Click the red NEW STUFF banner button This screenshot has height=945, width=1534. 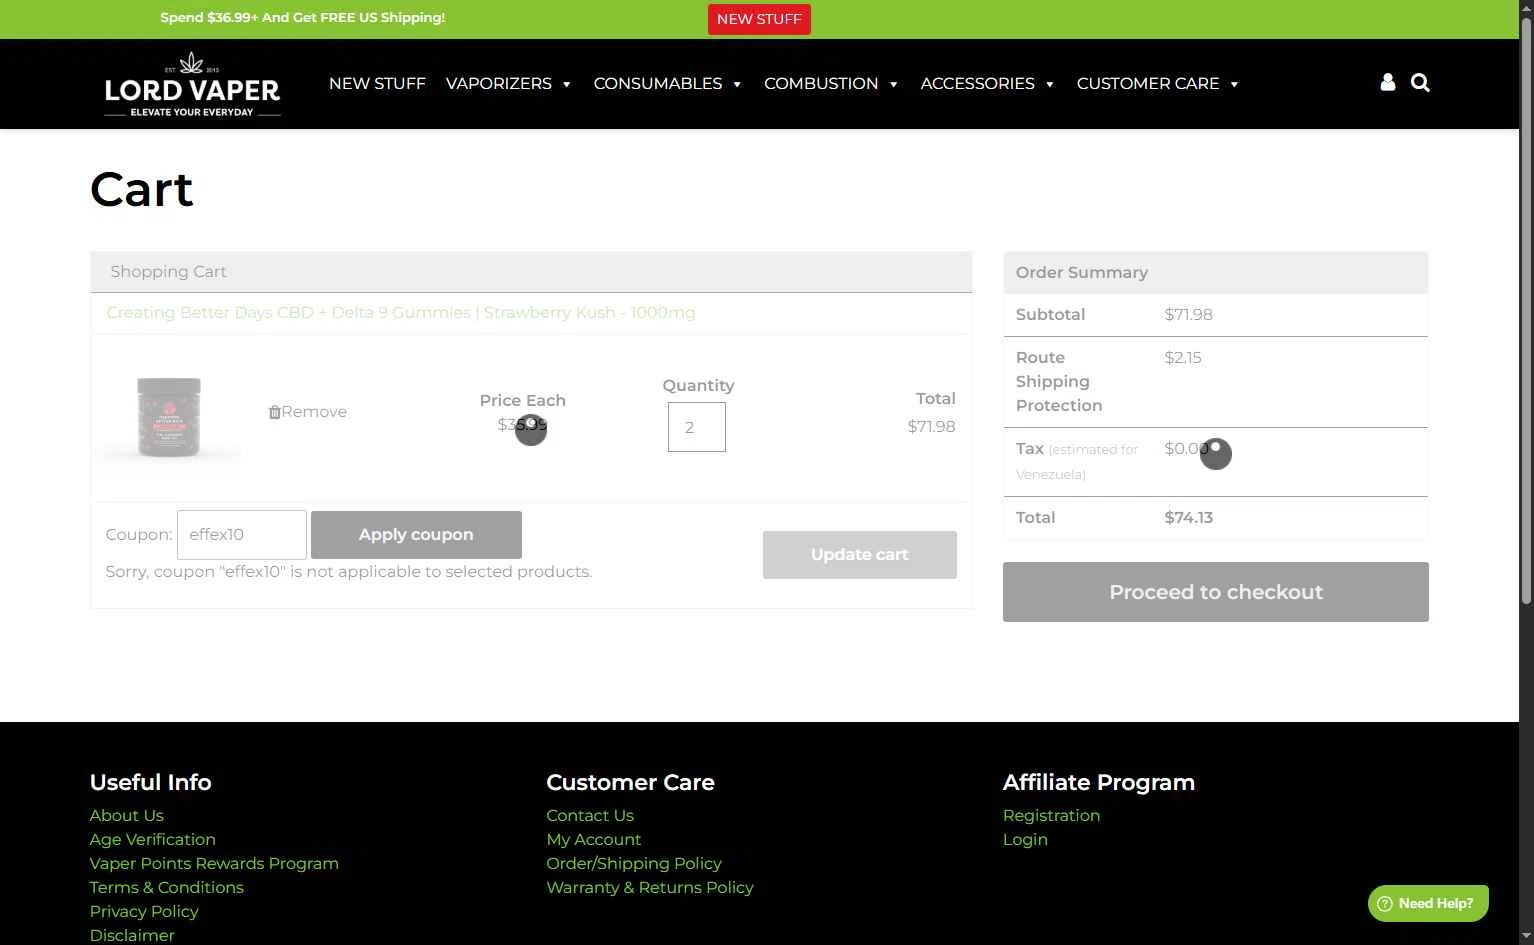pos(759,19)
